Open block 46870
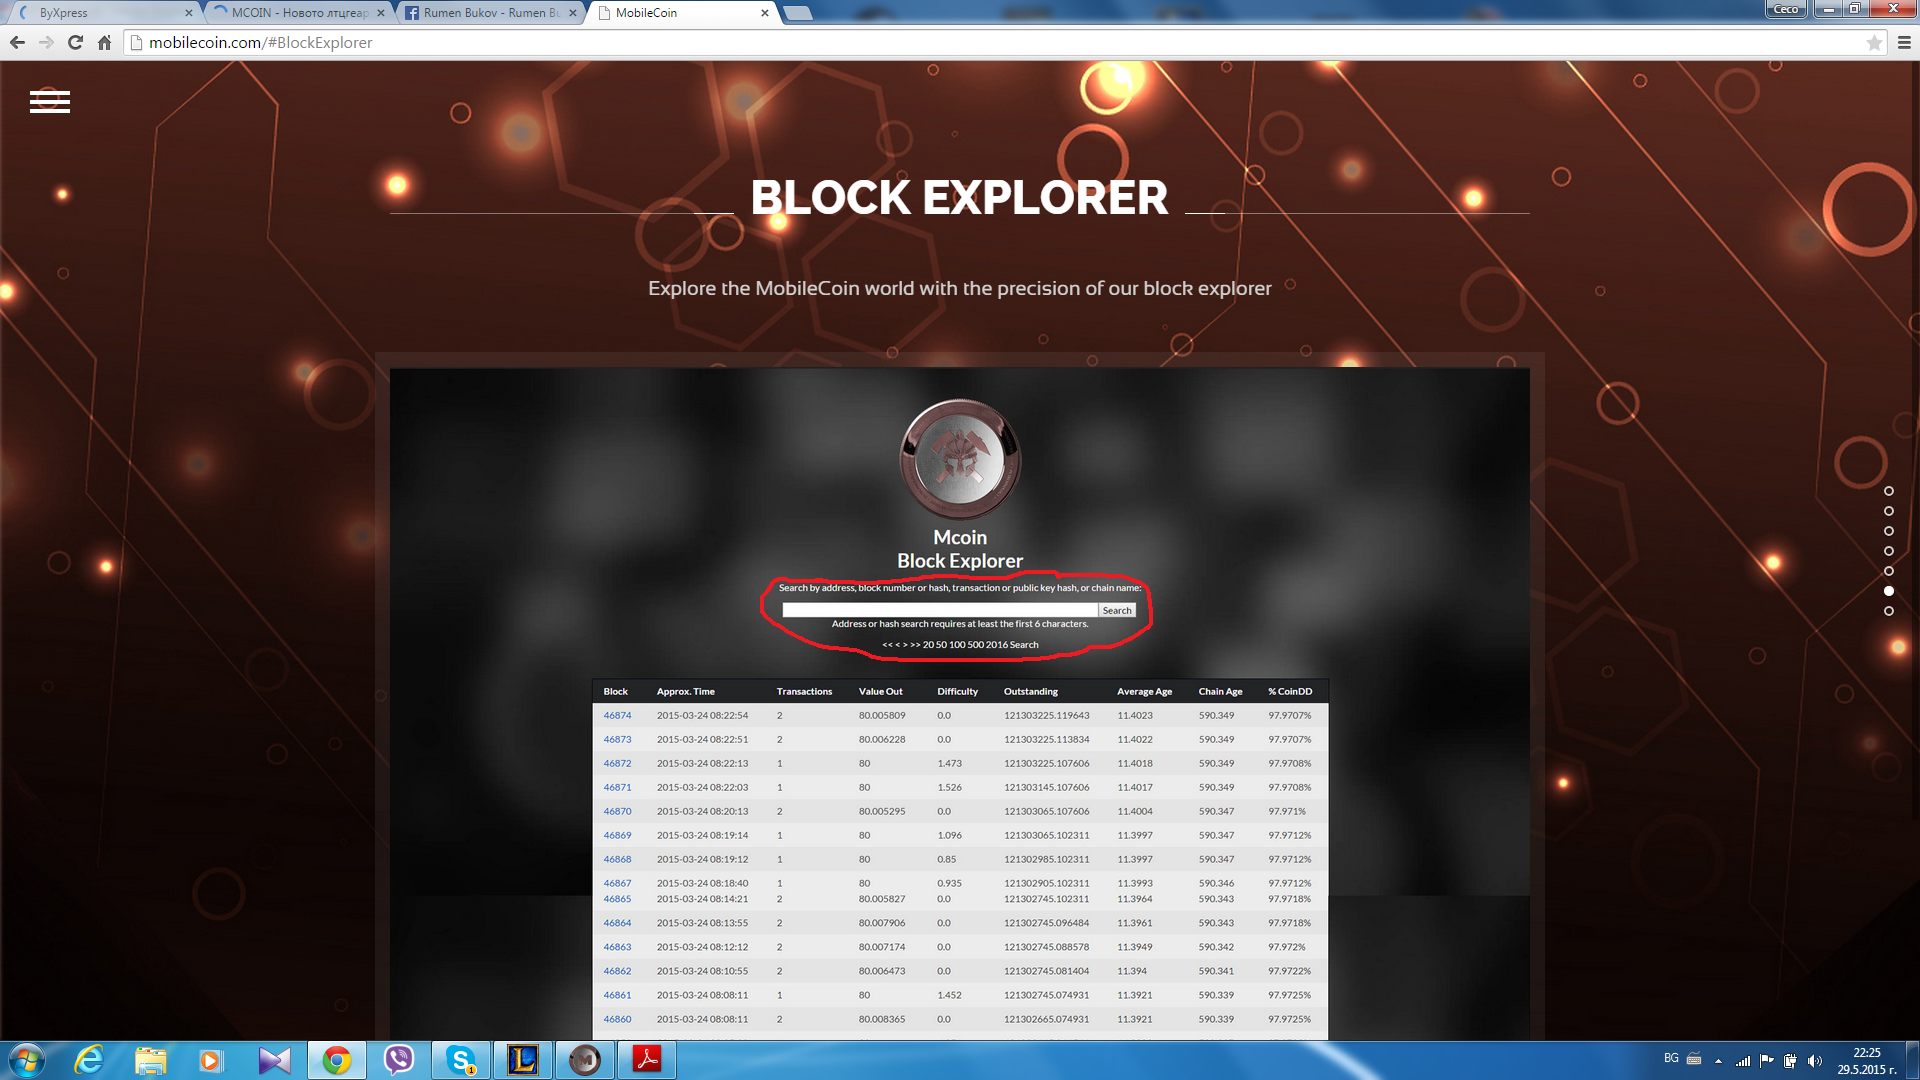Viewport: 1920px width, 1080px height. pos(617,811)
